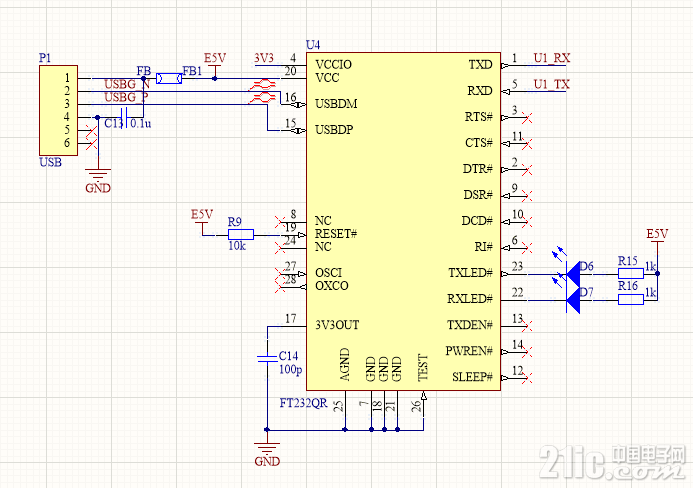The width and height of the screenshot is (693, 488).
Task: Select the 0.1u value of C13
Action: coord(141,123)
